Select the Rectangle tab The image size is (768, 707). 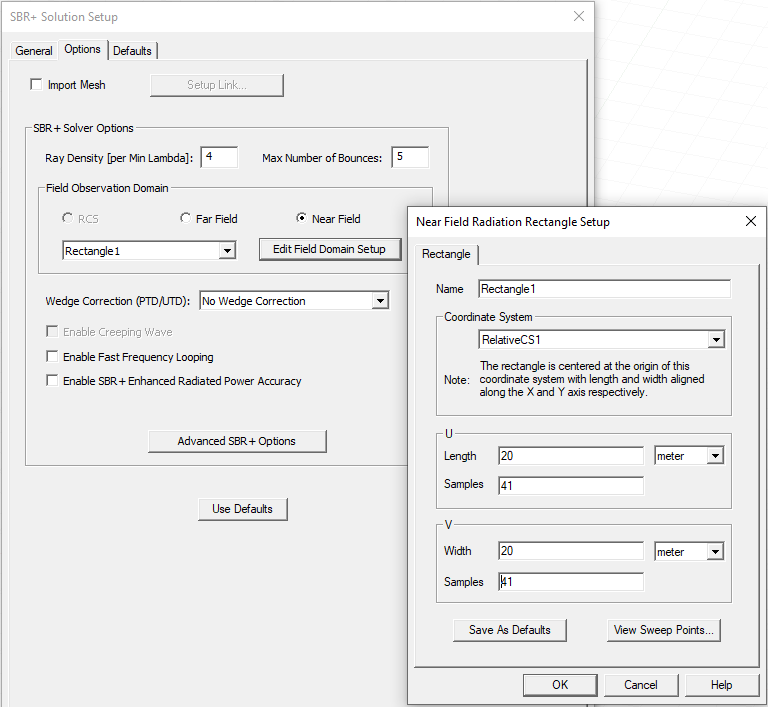coord(446,254)
